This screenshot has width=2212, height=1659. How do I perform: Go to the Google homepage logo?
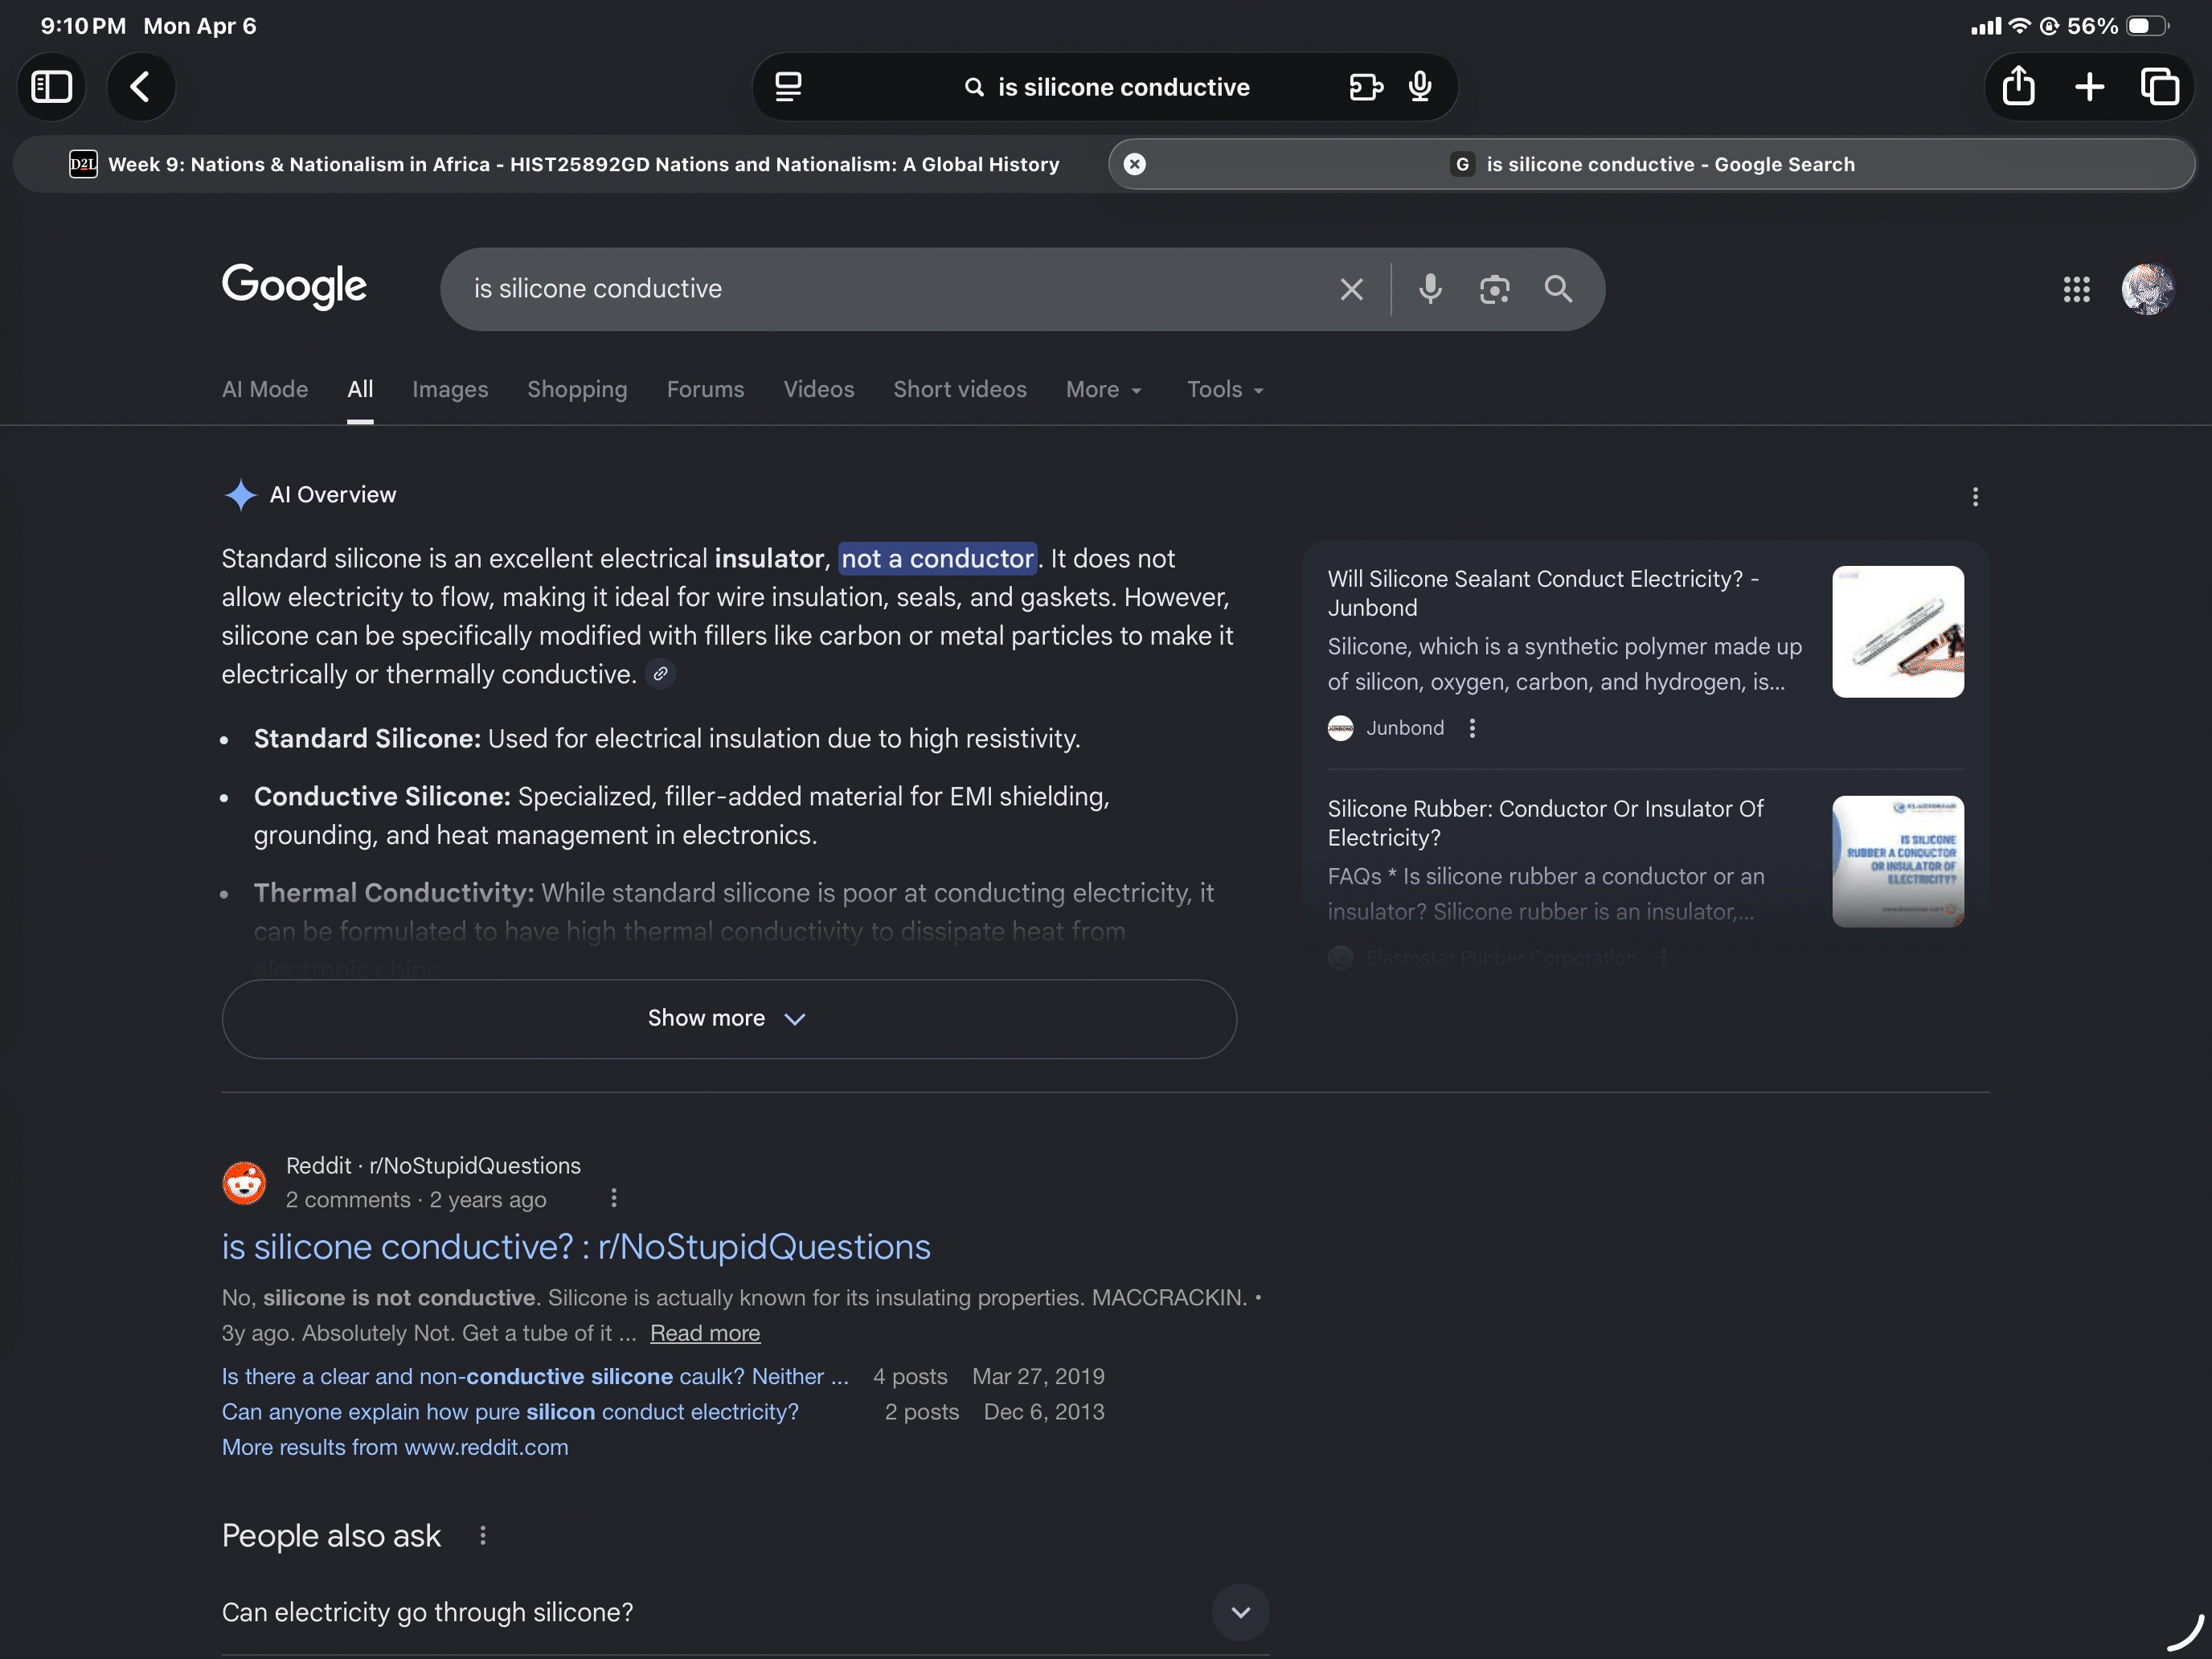[x=294, y=287]
